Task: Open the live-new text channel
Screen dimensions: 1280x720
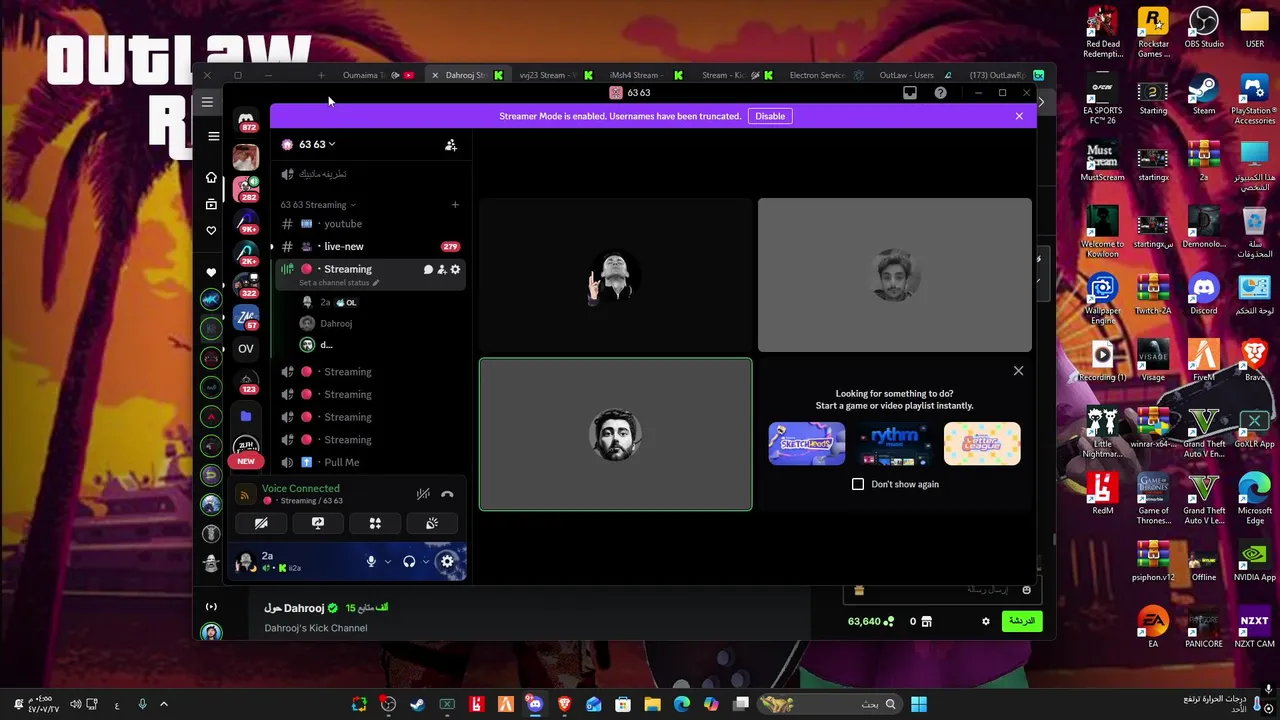Action: [370, 246]
